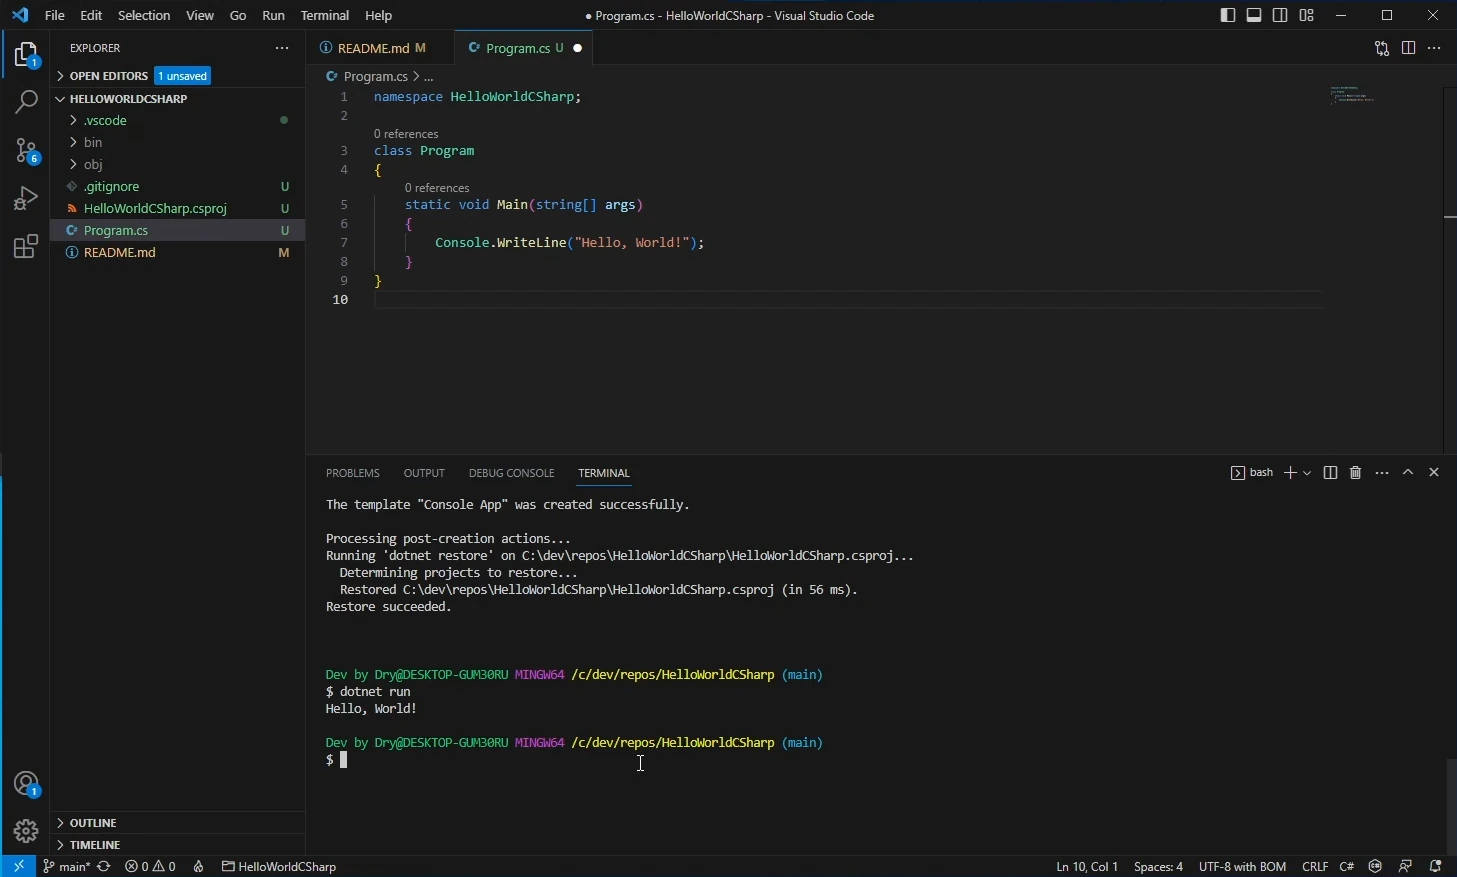Viewport: 1457px width, 877px height.
Task: Toggle the secondary side bar
Action: pos(1281,15)
